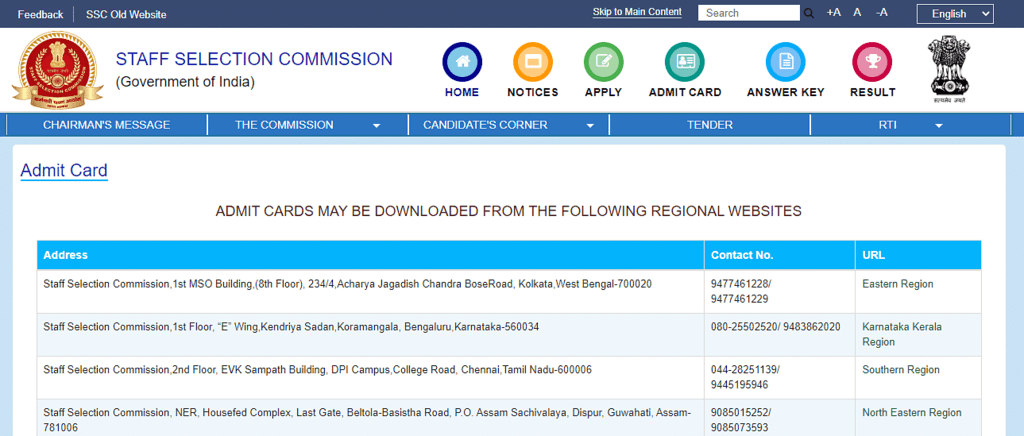Viewport: 1024px width, 436px height.
Task: Open THE COMMISSION menu item
Action: click(x=284, y=125)
